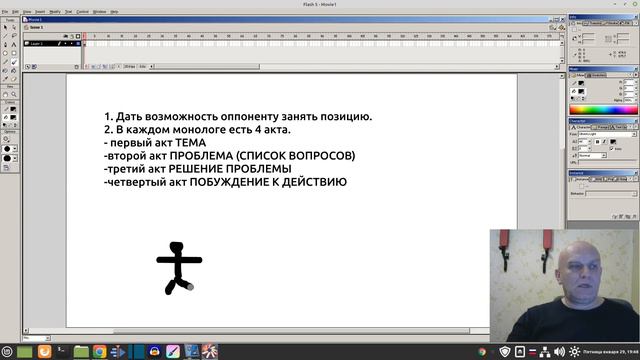Image resolution: width=640 pixels, height=360 pixels.
Task: Click the Edit Scene icon
Action: pyautogui.click(x=552, y=27)
